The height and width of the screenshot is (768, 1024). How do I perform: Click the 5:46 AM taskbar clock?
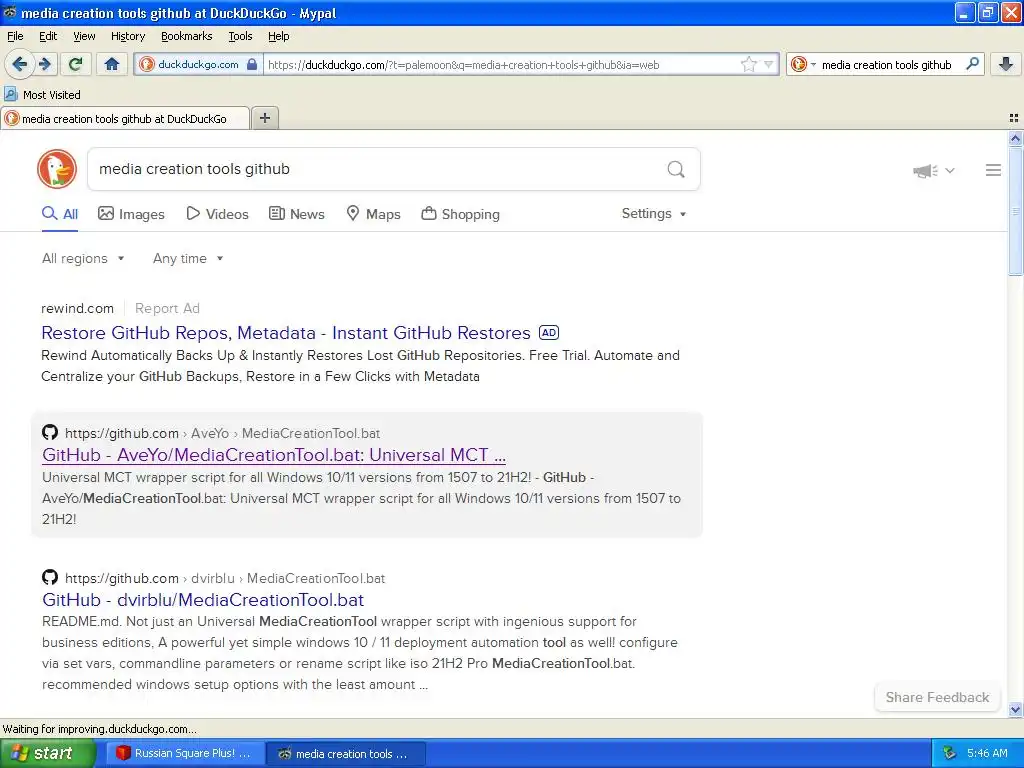click(987, 753)
